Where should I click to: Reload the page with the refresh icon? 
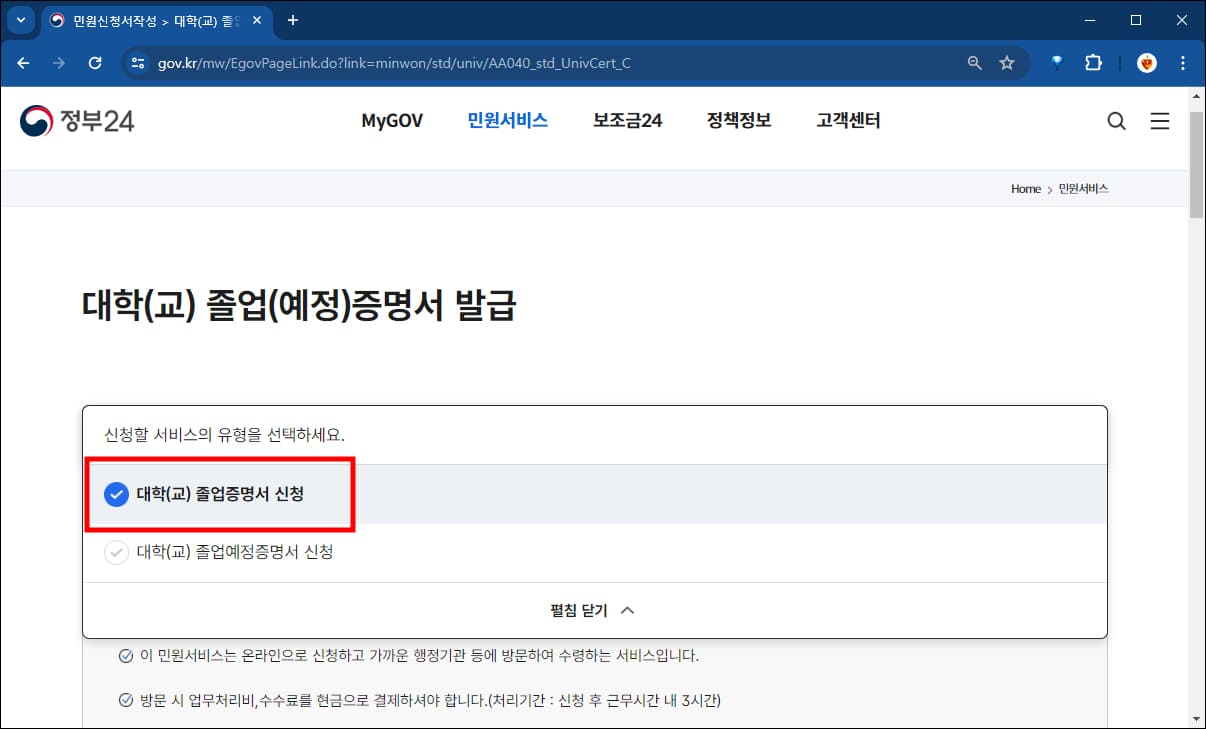pyautogui.click(x=95, y=62)
